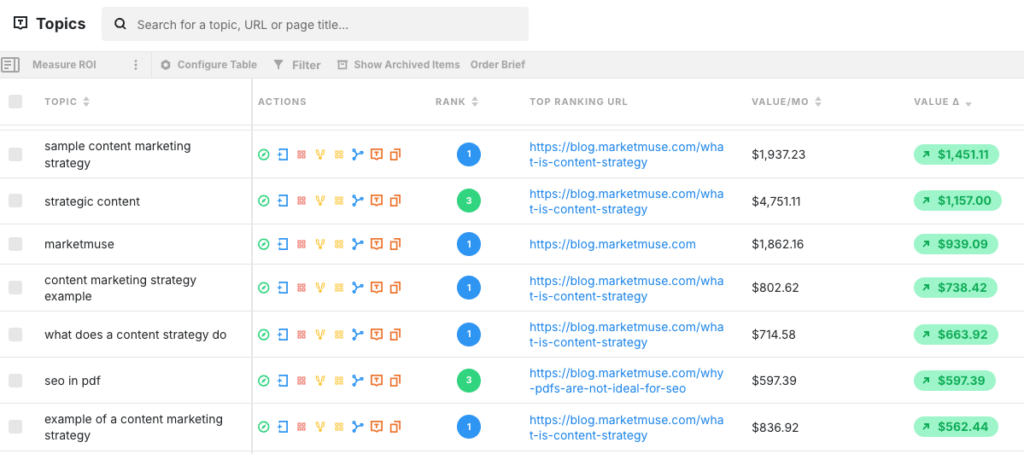The image size is (1024, 454).
Task: Click the $939.09 value change badge
Action: (x=956, y=244)
